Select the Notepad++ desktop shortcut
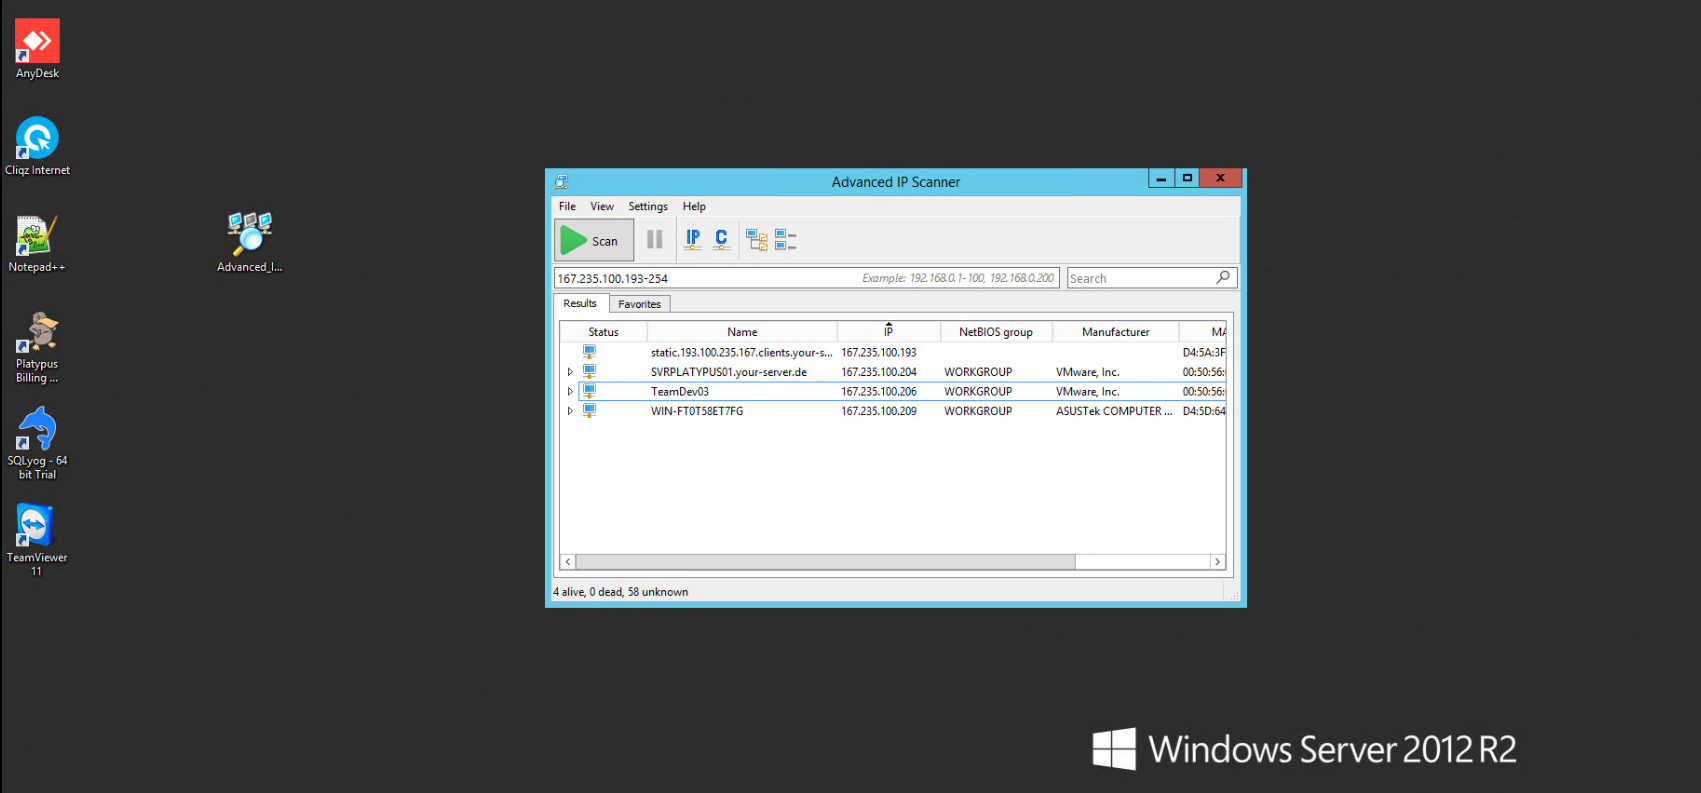 coord(37,243)
